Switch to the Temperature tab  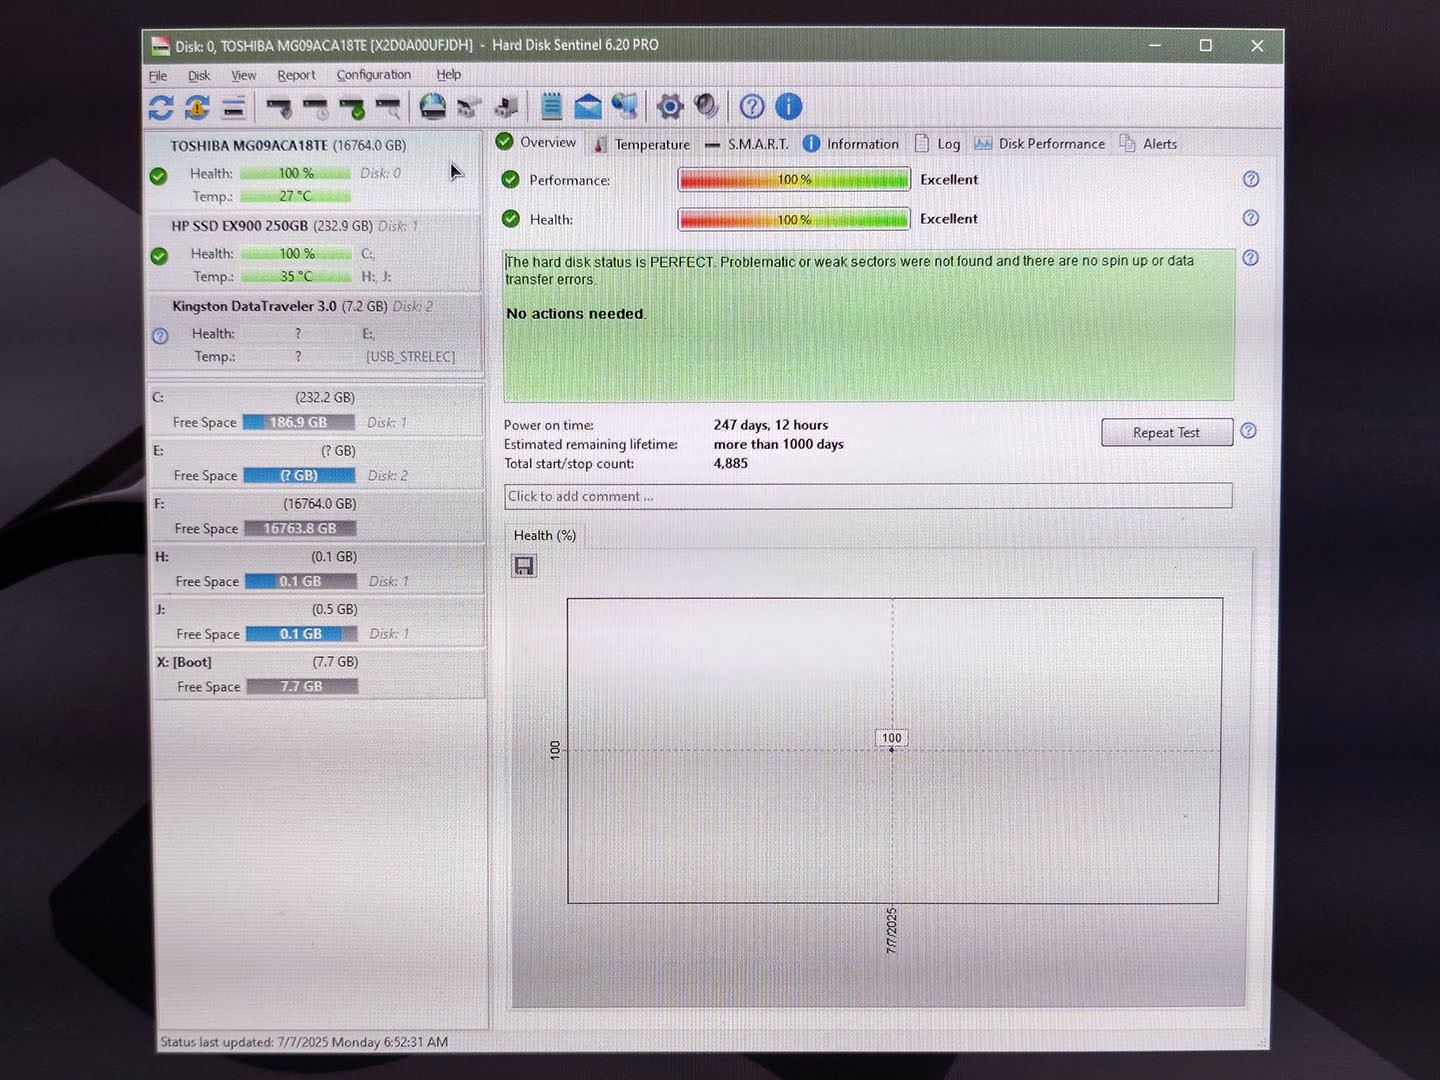coord(642,144)
